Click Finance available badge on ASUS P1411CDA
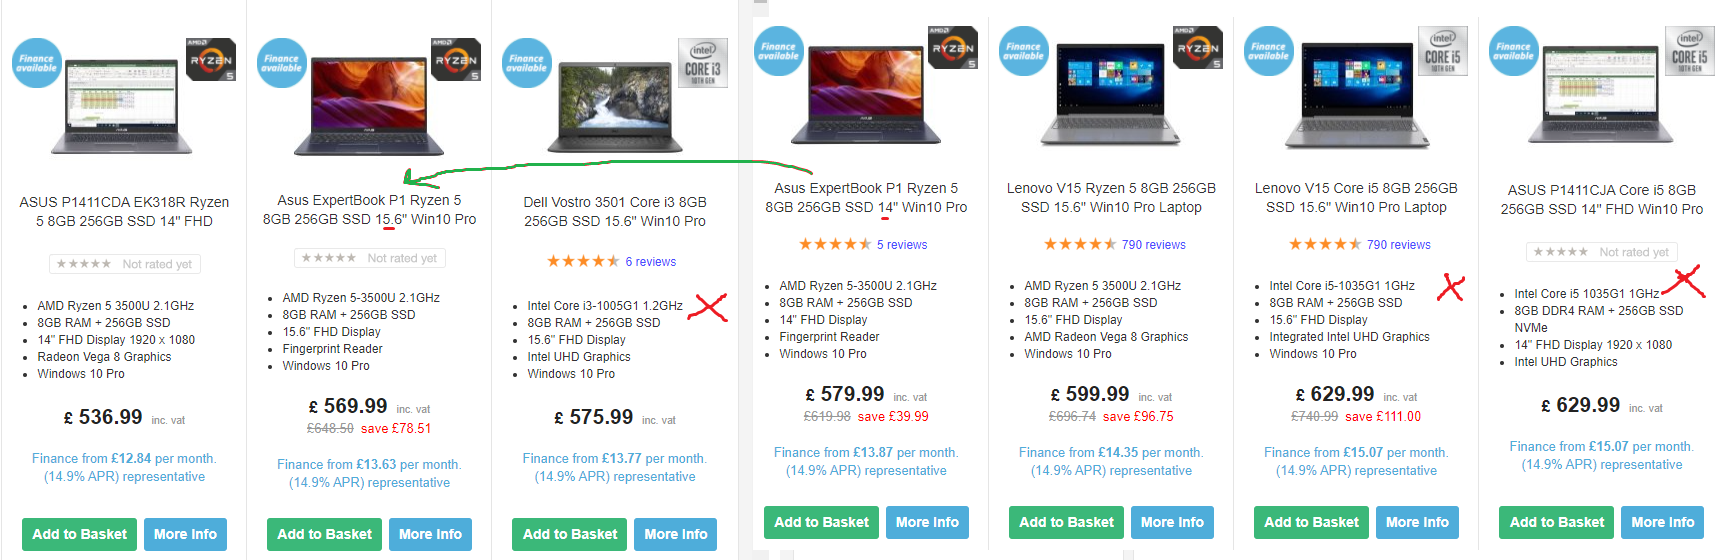This screenshot has width=1722, height=560. point(36,63)
